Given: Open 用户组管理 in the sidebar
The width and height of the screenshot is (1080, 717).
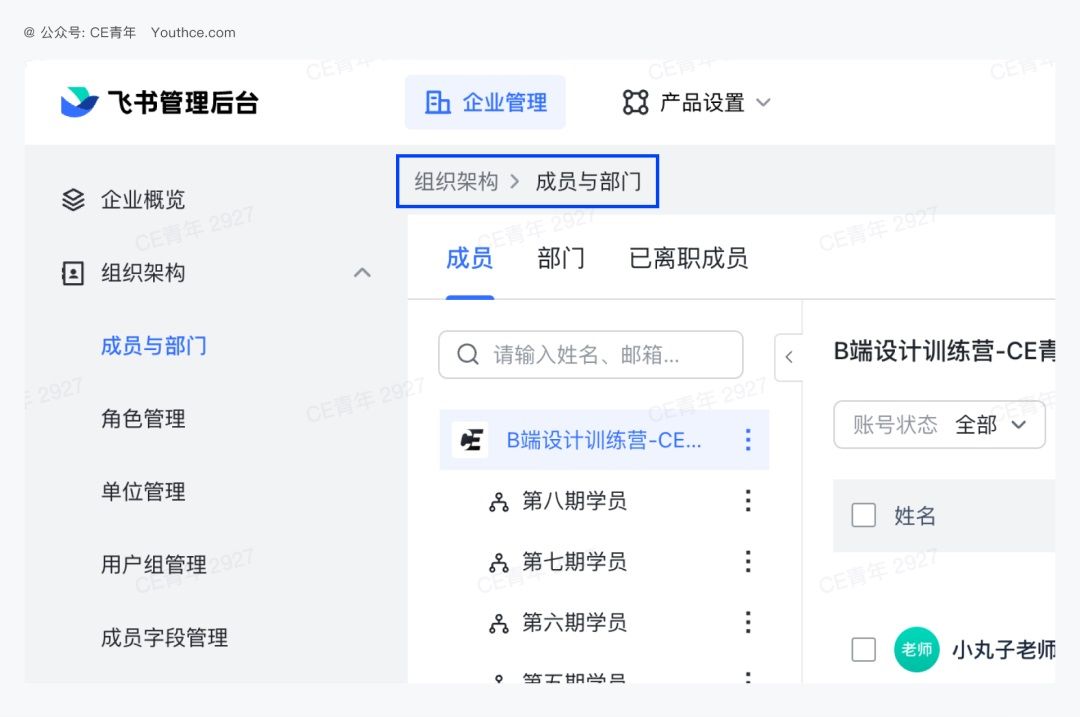Looking at the screenshot, I should click(x=154, y=565).
